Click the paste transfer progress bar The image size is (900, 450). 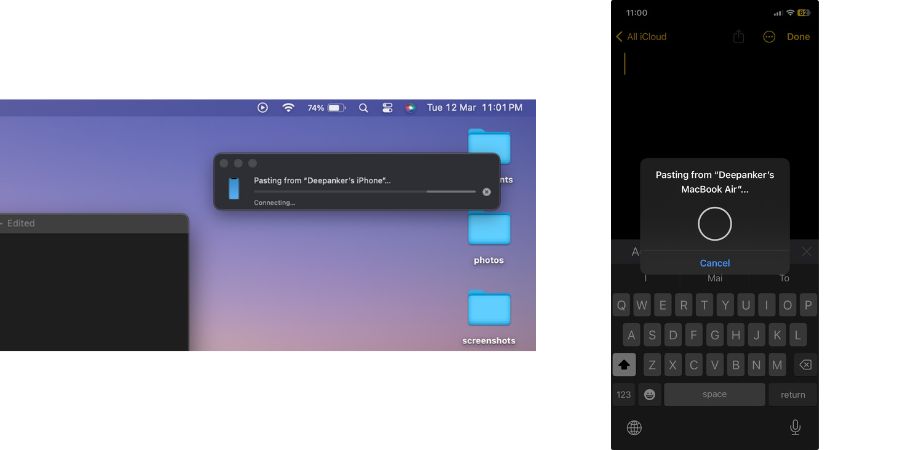pyautogui.click(x=365, y=191)
